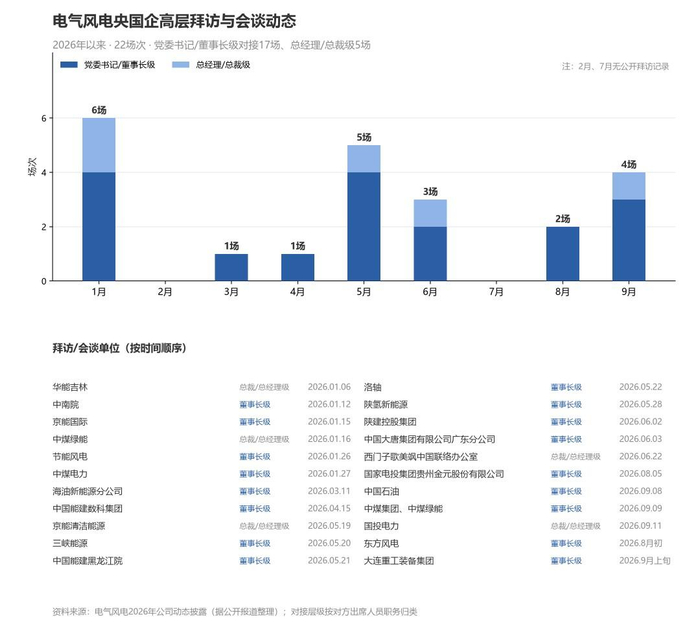This screenshot has height=622, width=700.
Task: Click the 7月 x-axis label
Action: (496, 292)
